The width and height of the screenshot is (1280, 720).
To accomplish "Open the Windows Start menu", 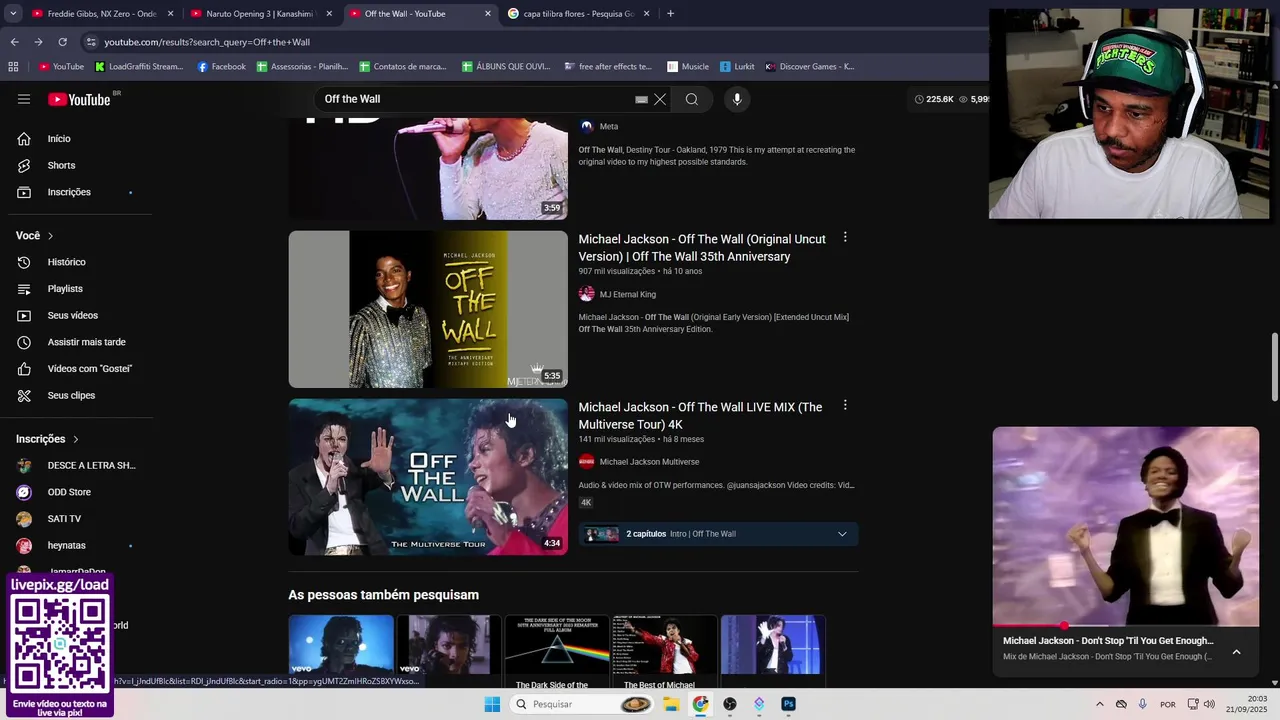I will coord(492,704).
